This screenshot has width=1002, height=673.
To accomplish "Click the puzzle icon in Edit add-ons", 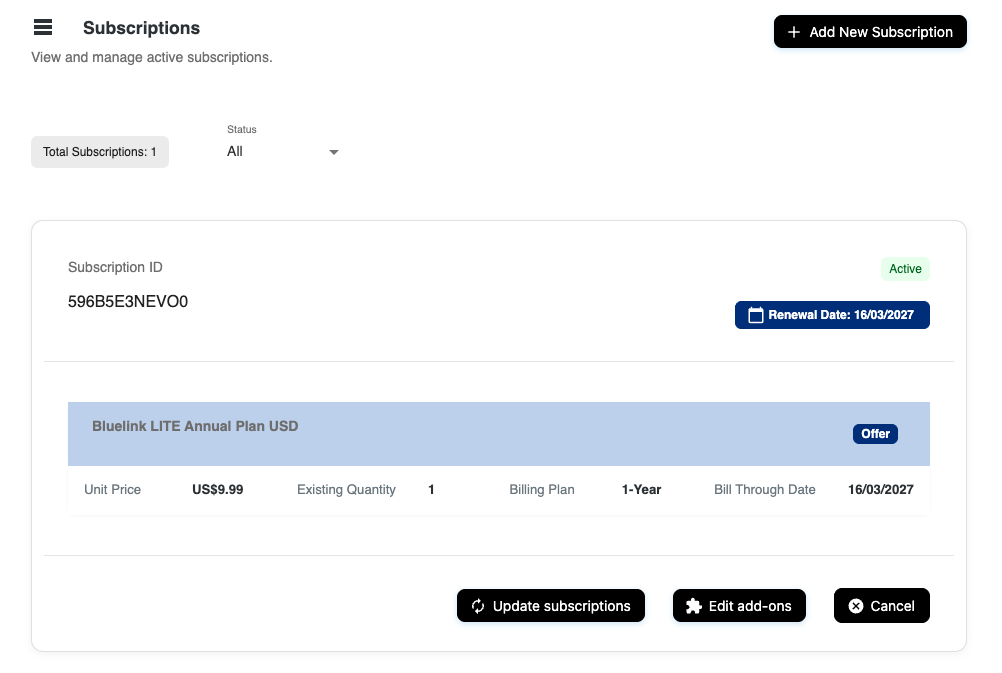I will (693, 606).
